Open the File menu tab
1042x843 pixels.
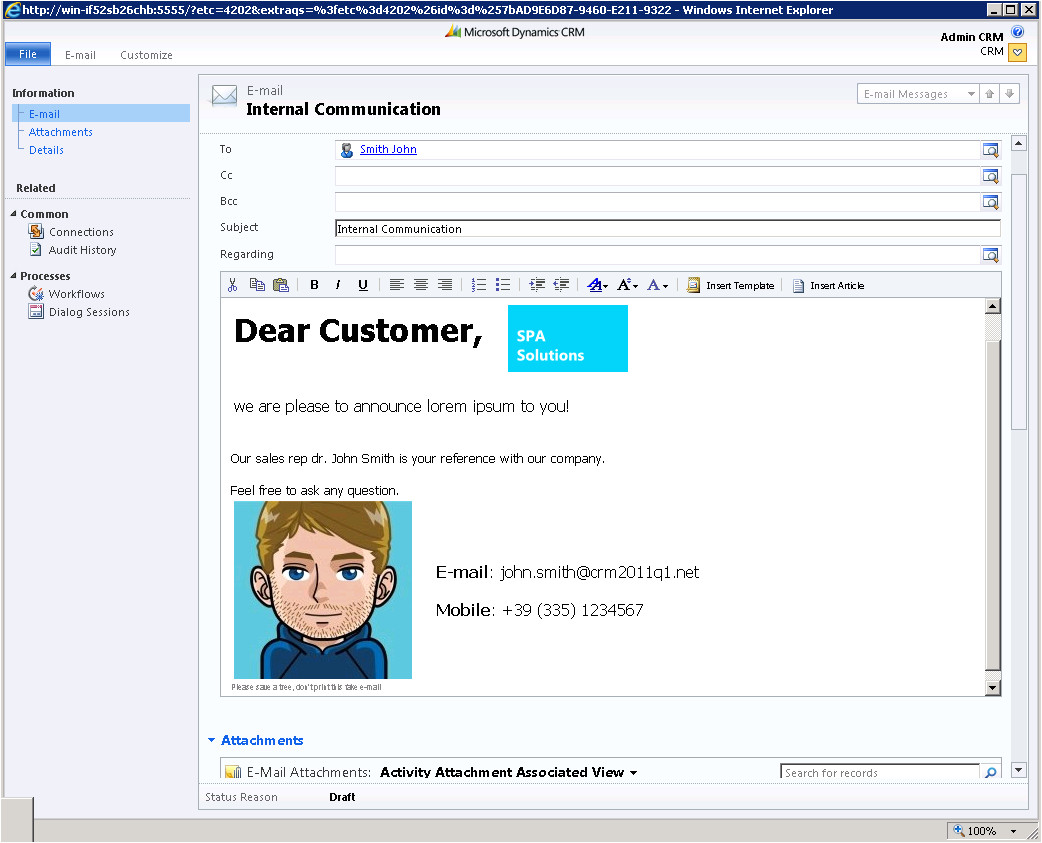click(28, 54)
